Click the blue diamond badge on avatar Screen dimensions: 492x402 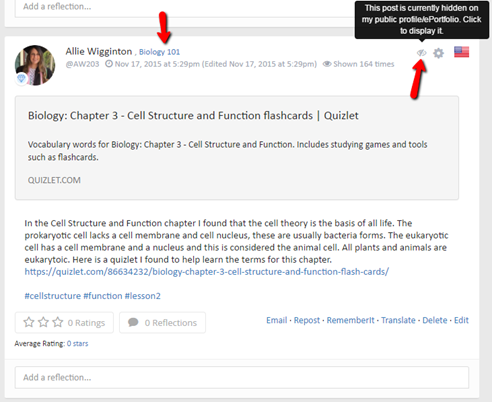(x=22, y=79)
